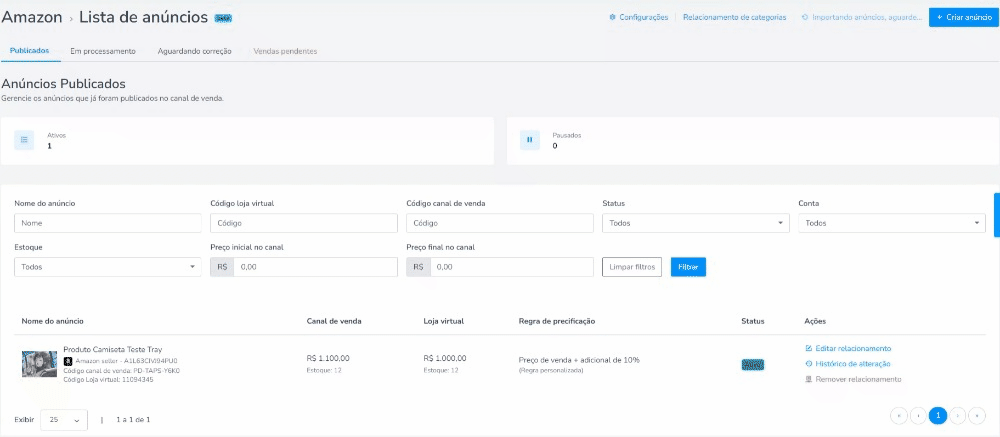1000x437 pixels.
Task: Click the Pausados pause icon
Action: 529,140
